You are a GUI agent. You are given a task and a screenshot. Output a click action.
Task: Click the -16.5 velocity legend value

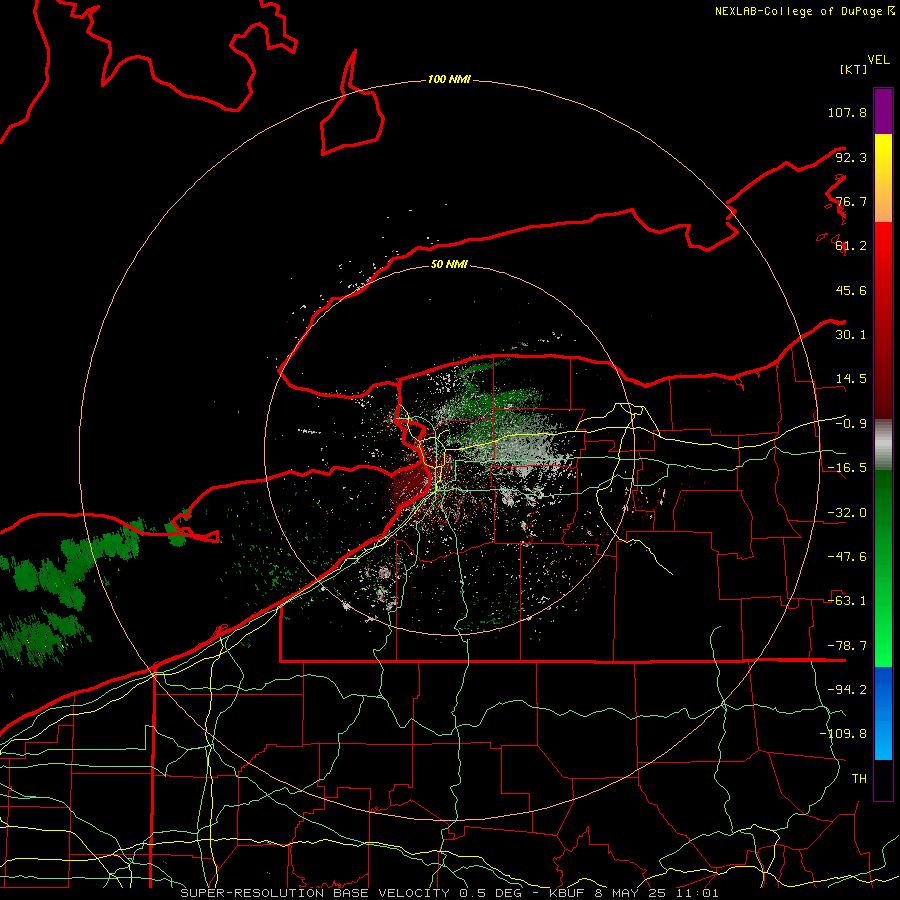tap(847, 468)
